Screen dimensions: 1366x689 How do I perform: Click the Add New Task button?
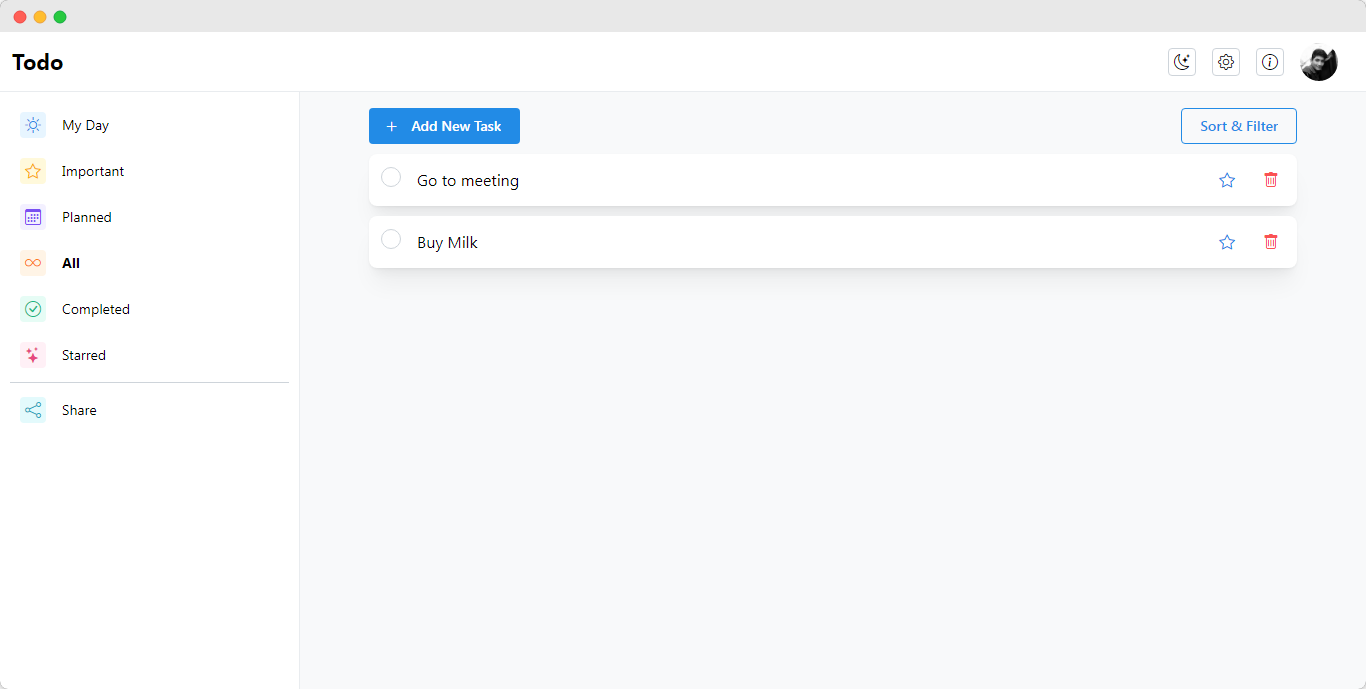click(444, 126)
